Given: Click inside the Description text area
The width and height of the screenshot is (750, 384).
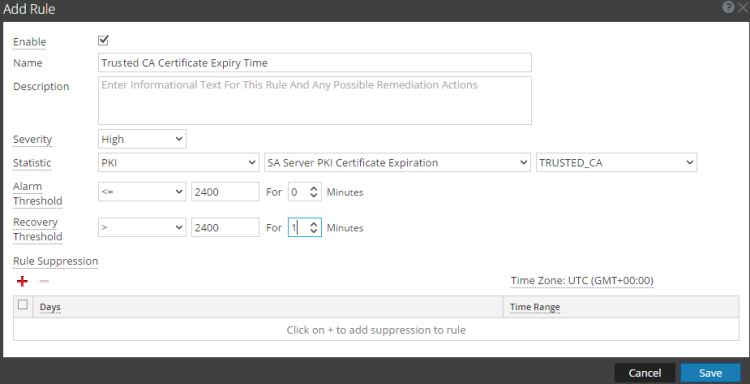Looking at the screenshot, I should 315,100.
